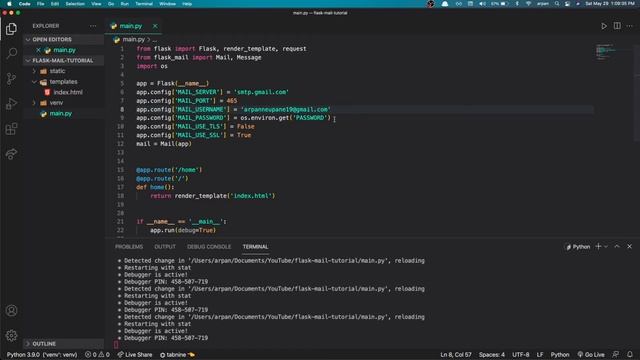The height and width of the screenshot is (360, 640).
Task: Select the Terminal tab
Action: 256,247
